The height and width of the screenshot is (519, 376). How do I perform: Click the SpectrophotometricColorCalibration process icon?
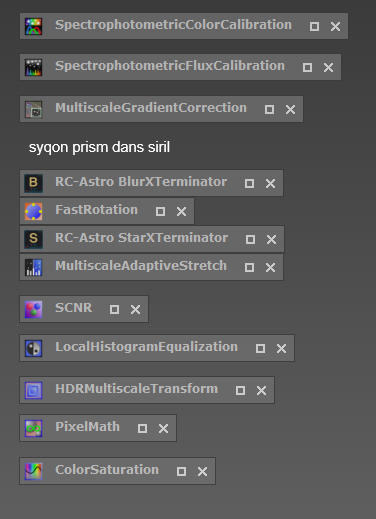33,26
